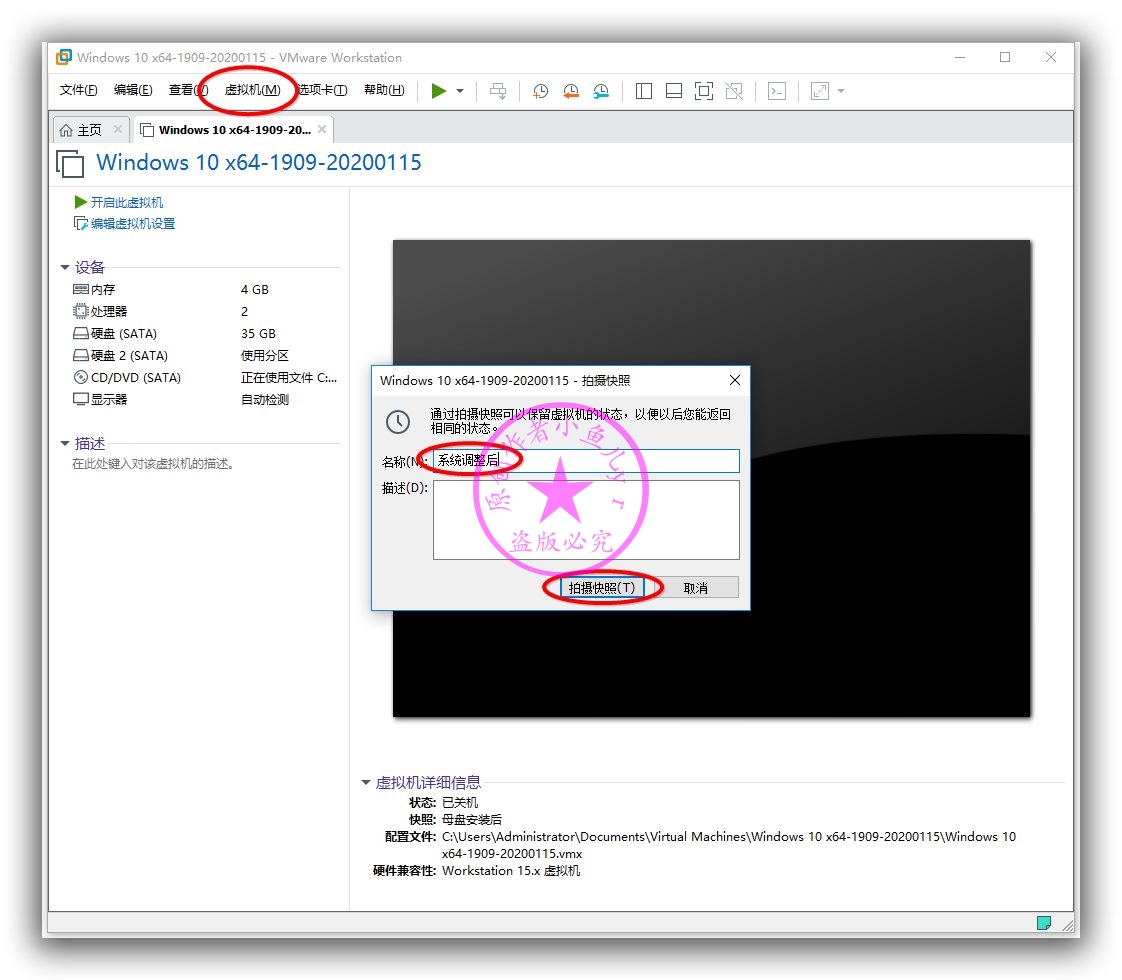Click the 正在使用文件 C:... value
The image size is (1122, 980).
click(x=289, y=378)
